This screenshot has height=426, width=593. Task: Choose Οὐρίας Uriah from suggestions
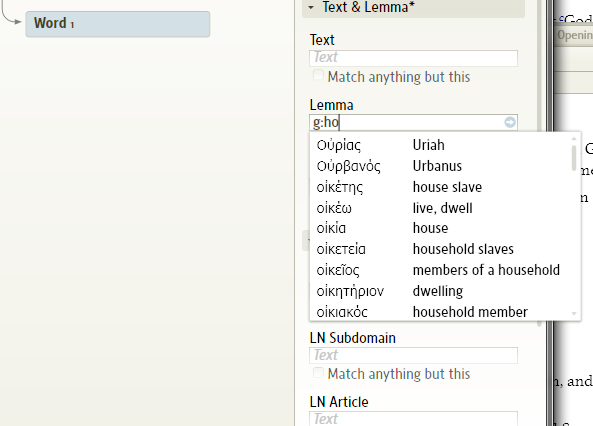441,145
